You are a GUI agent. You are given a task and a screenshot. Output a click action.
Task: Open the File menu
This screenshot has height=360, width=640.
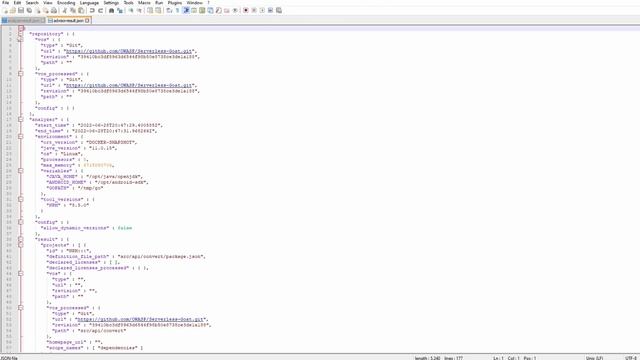tap(5, 3)
